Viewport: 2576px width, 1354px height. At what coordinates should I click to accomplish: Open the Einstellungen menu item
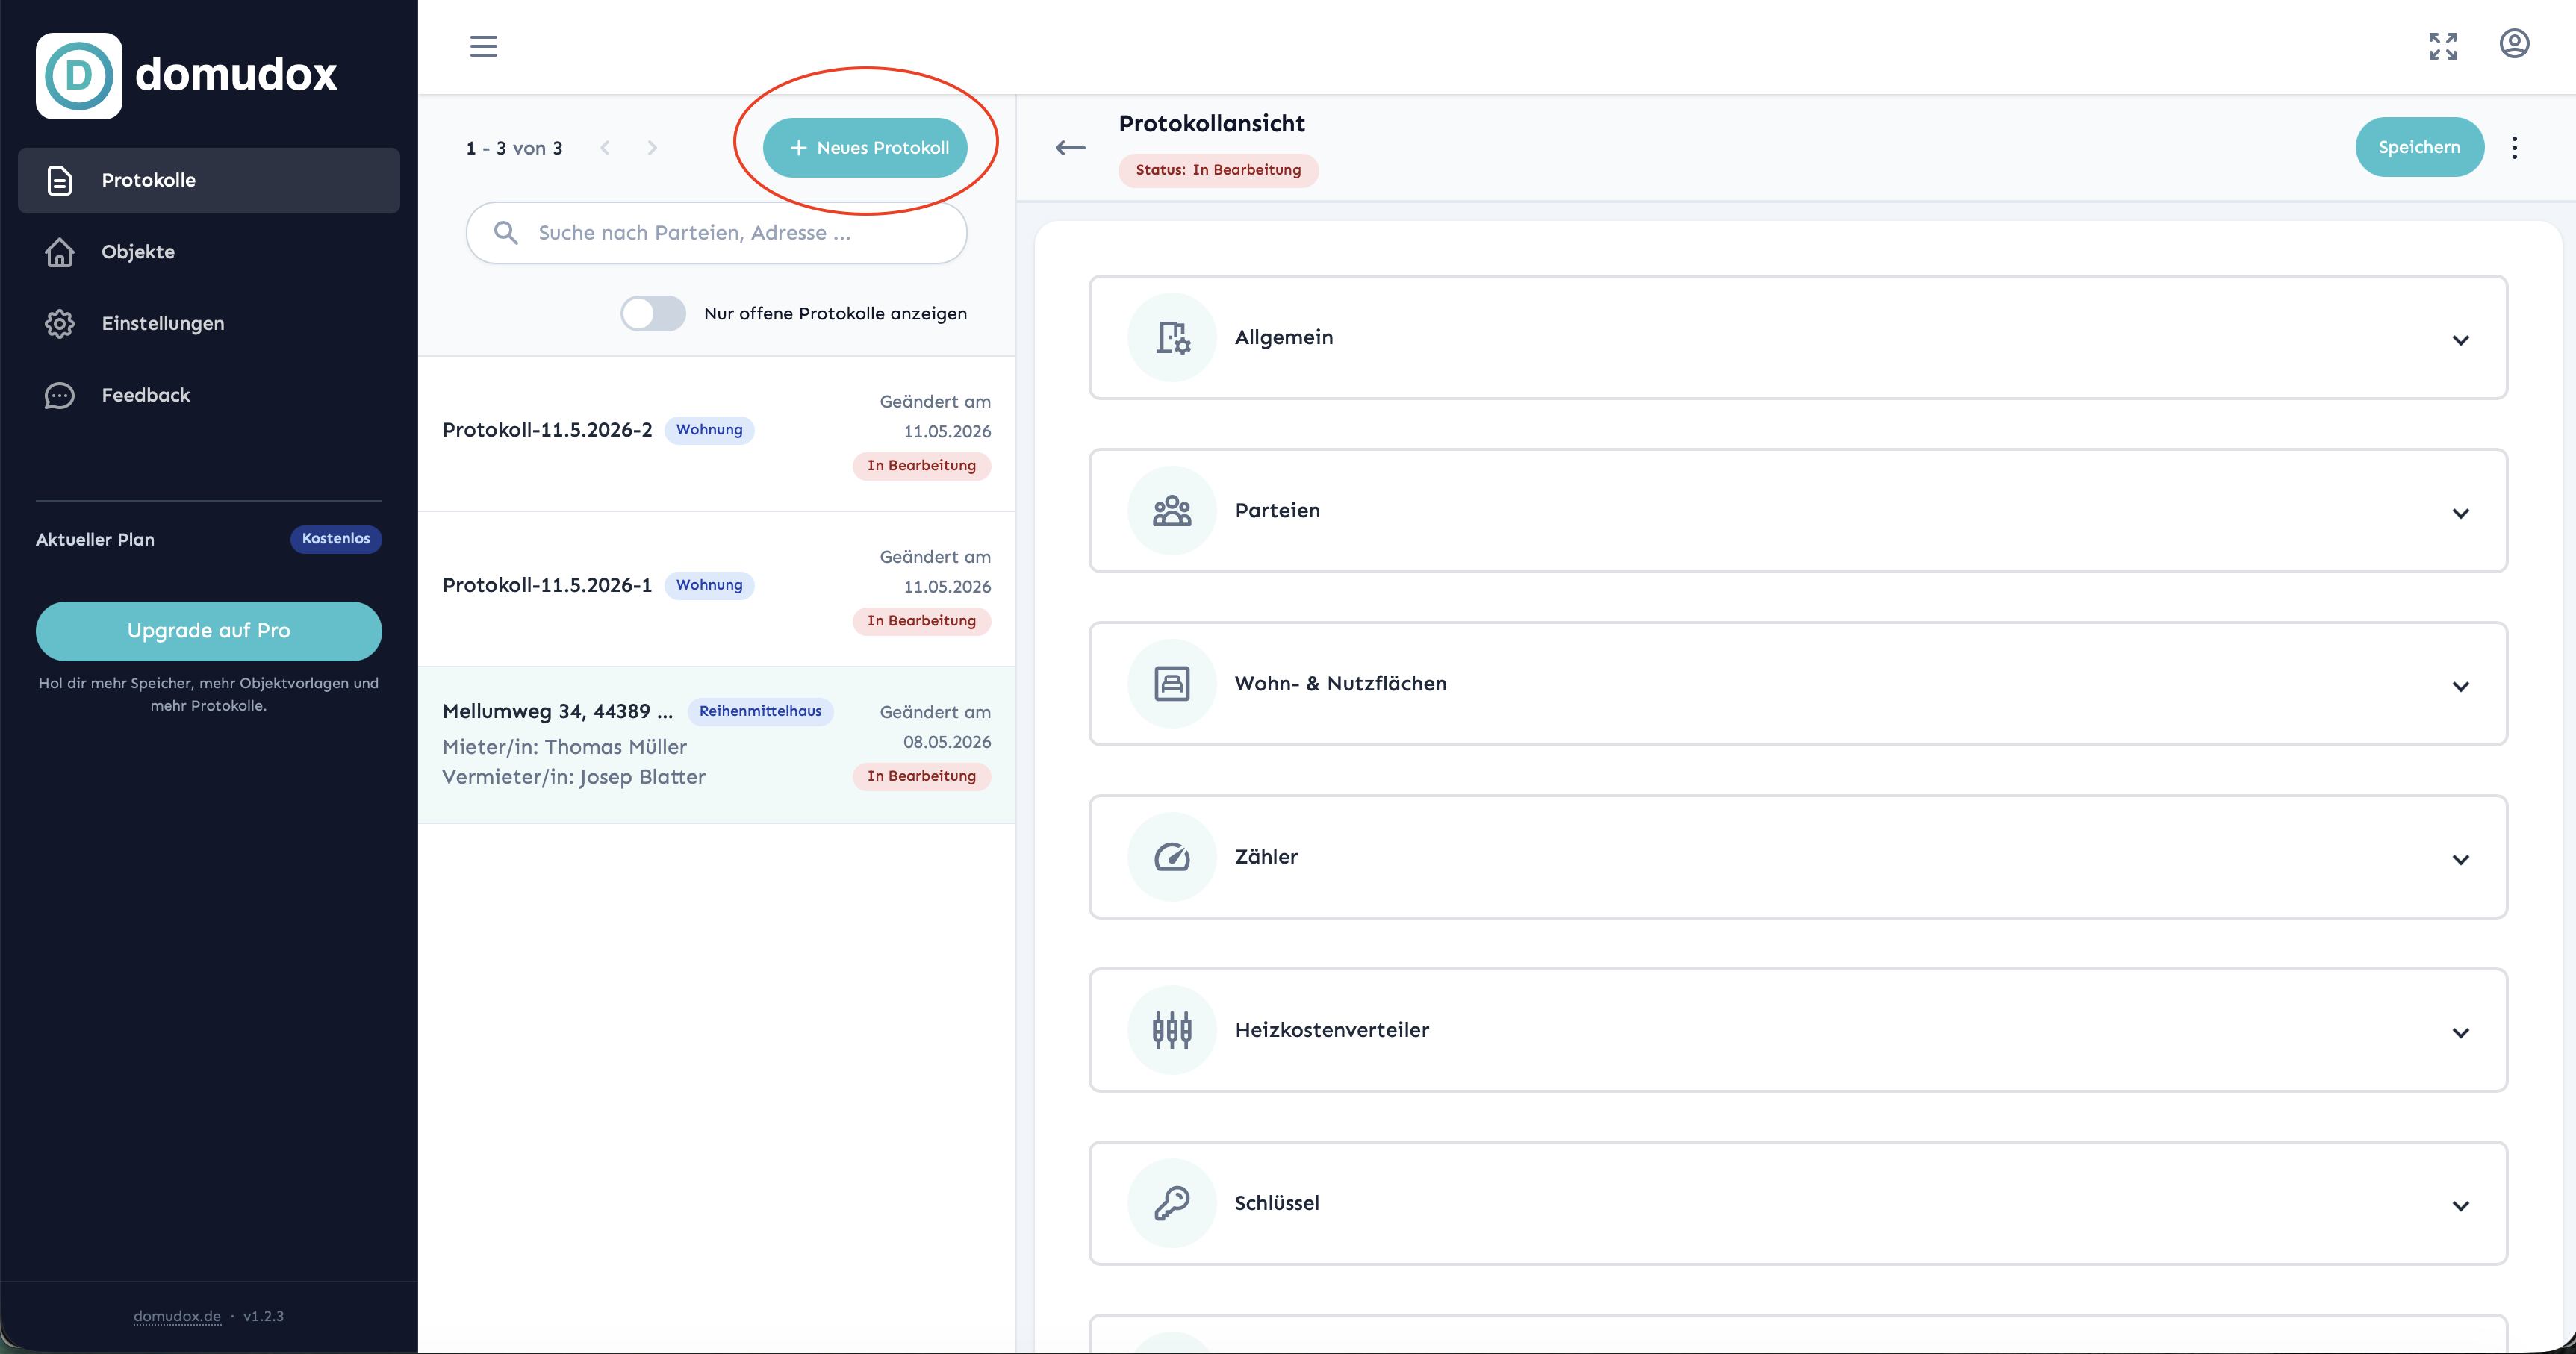[209, 324]
